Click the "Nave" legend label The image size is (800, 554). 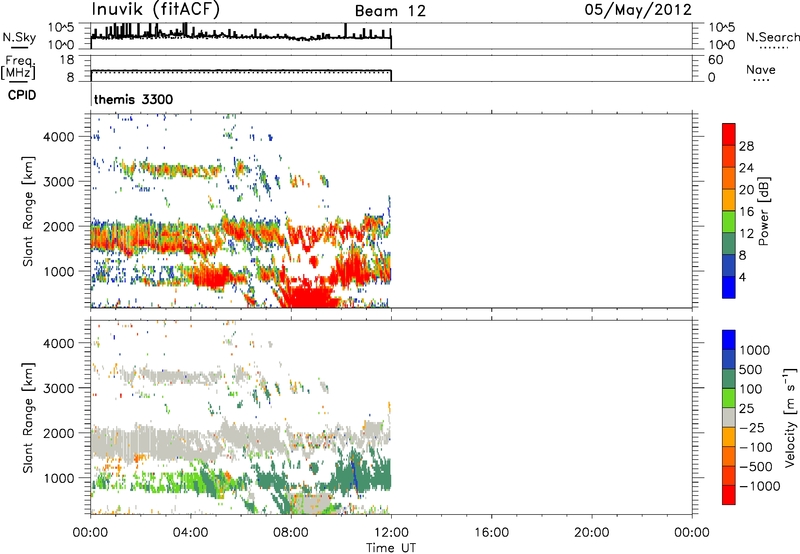click(761, 69)
